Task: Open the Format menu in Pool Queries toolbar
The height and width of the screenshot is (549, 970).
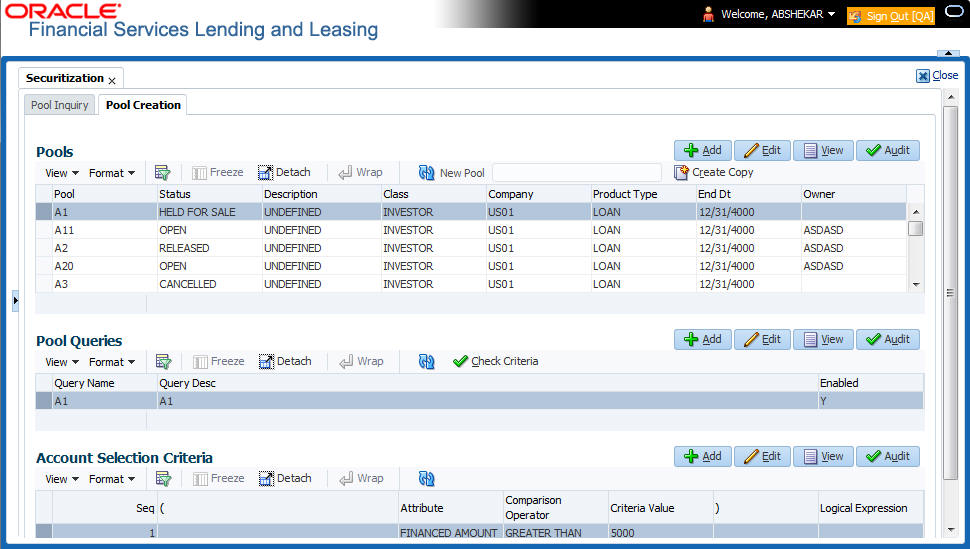Action: click(x=112, y=362)
